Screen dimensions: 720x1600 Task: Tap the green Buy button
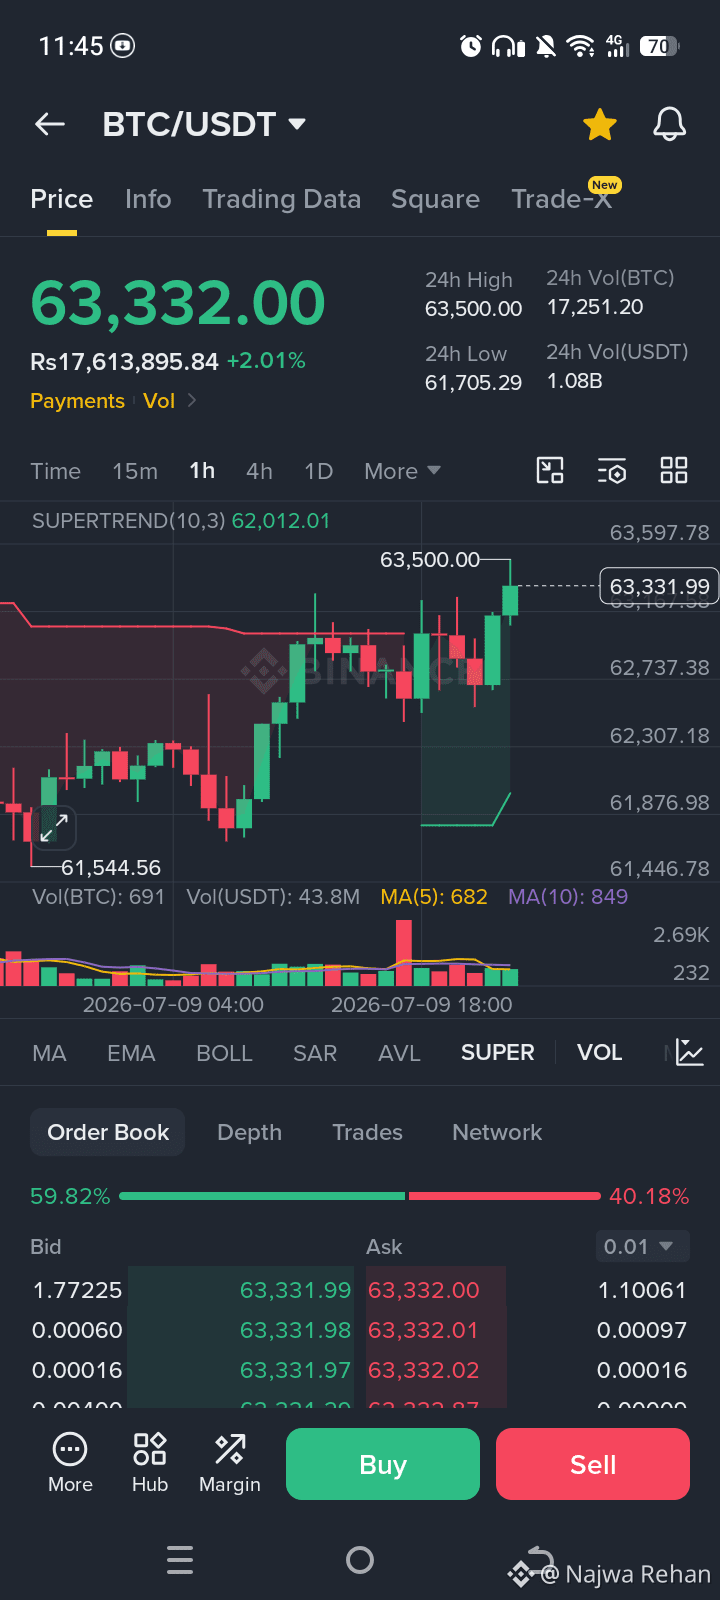click(383, 1464)
